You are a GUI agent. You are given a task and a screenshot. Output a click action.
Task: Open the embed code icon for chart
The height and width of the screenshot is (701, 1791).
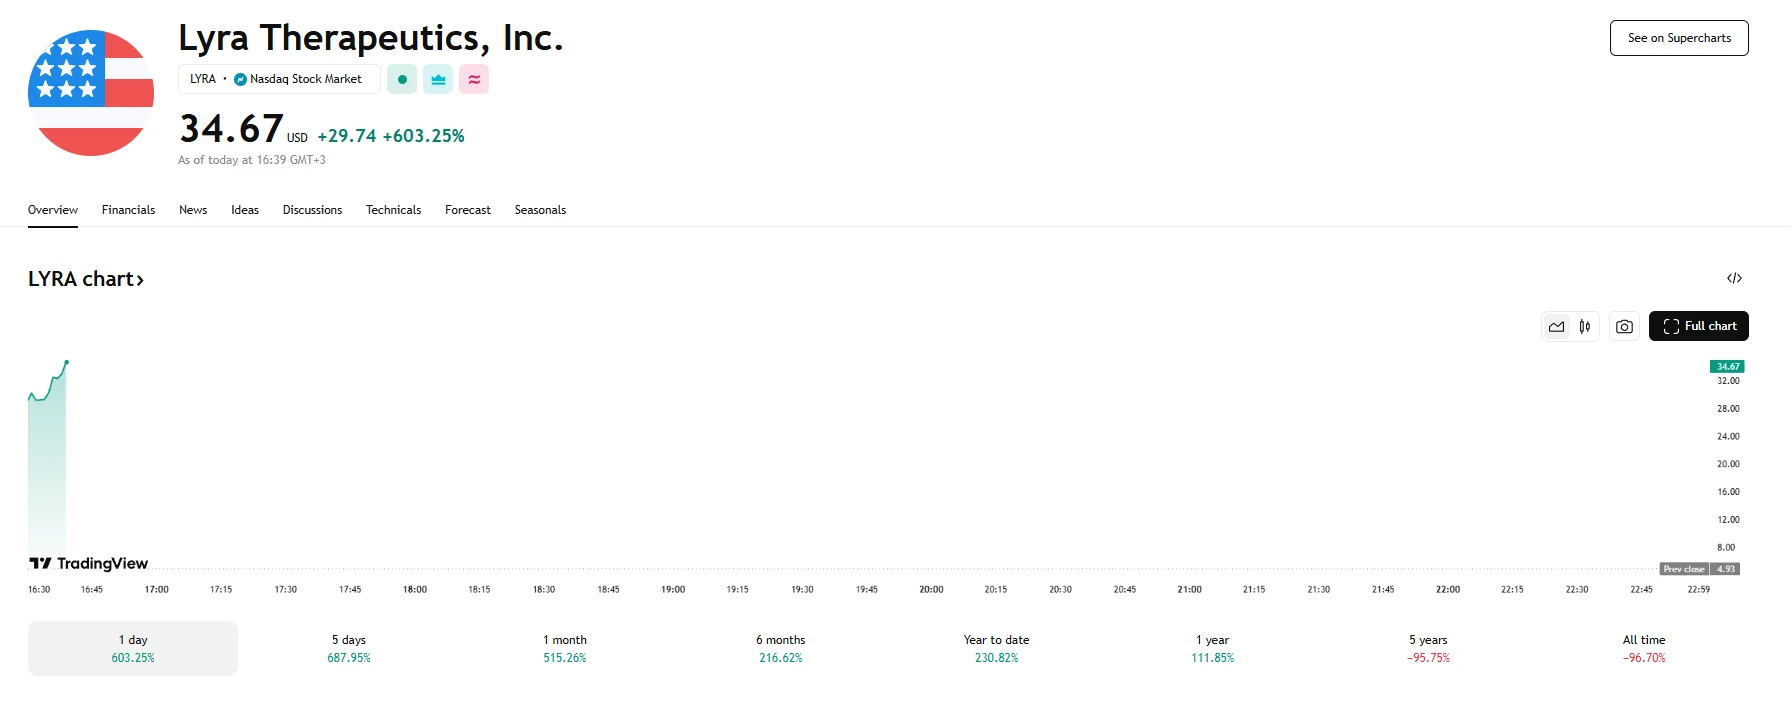click(x=1734, y=278)
